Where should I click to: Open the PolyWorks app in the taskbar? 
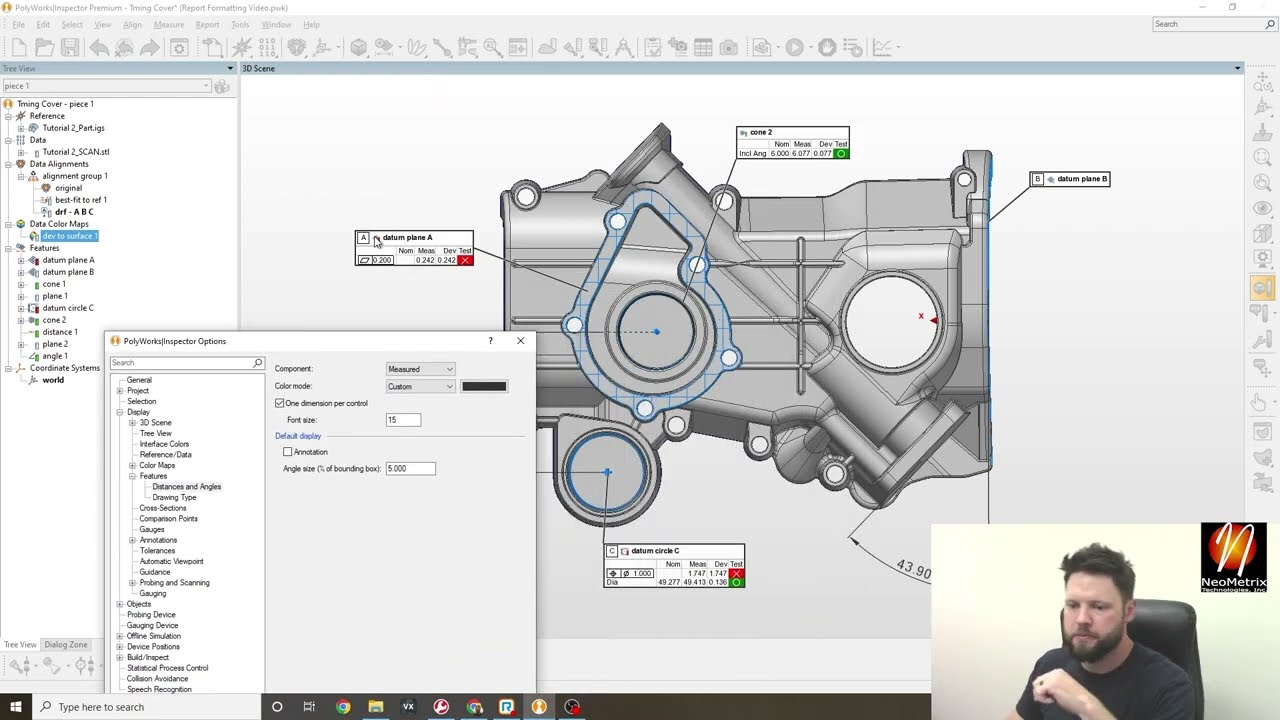pos(539,707)
